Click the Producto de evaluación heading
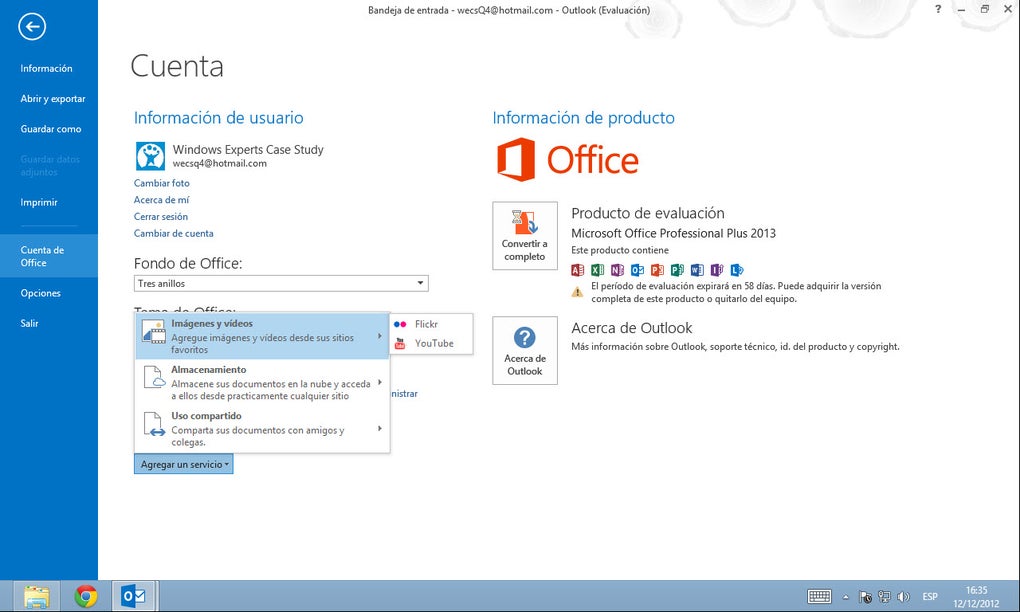 pyautogui.click(x=648, y=213)
